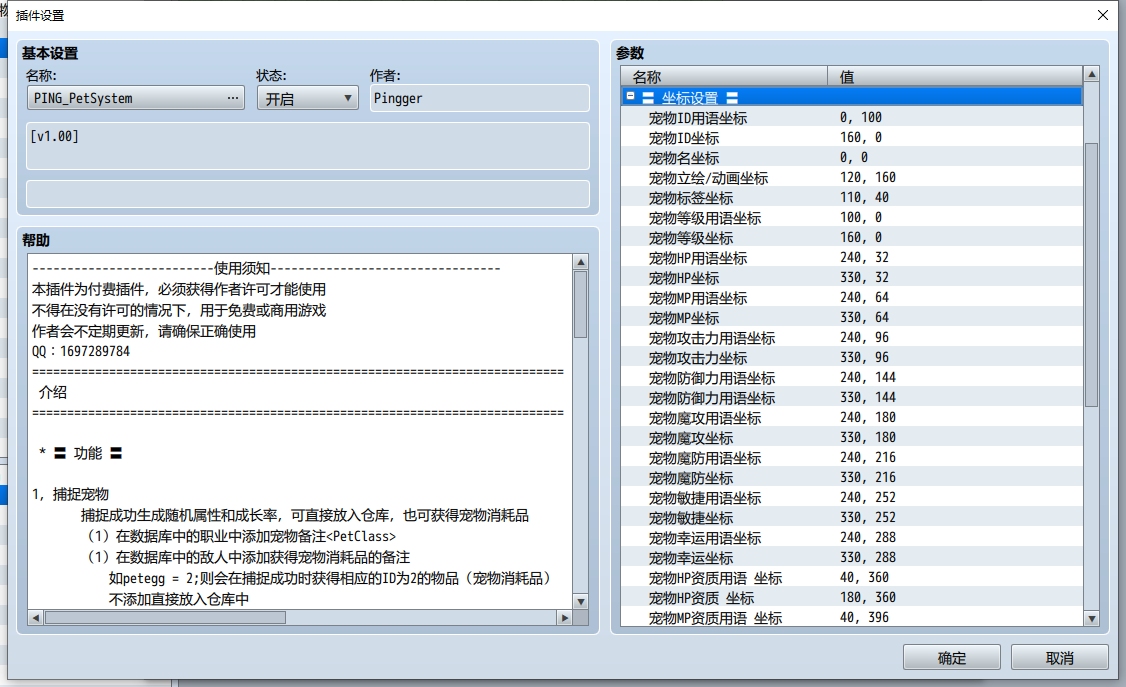Click the 作者 field showing Pingger
The image size is (1126, 687).
click(480, 98)
